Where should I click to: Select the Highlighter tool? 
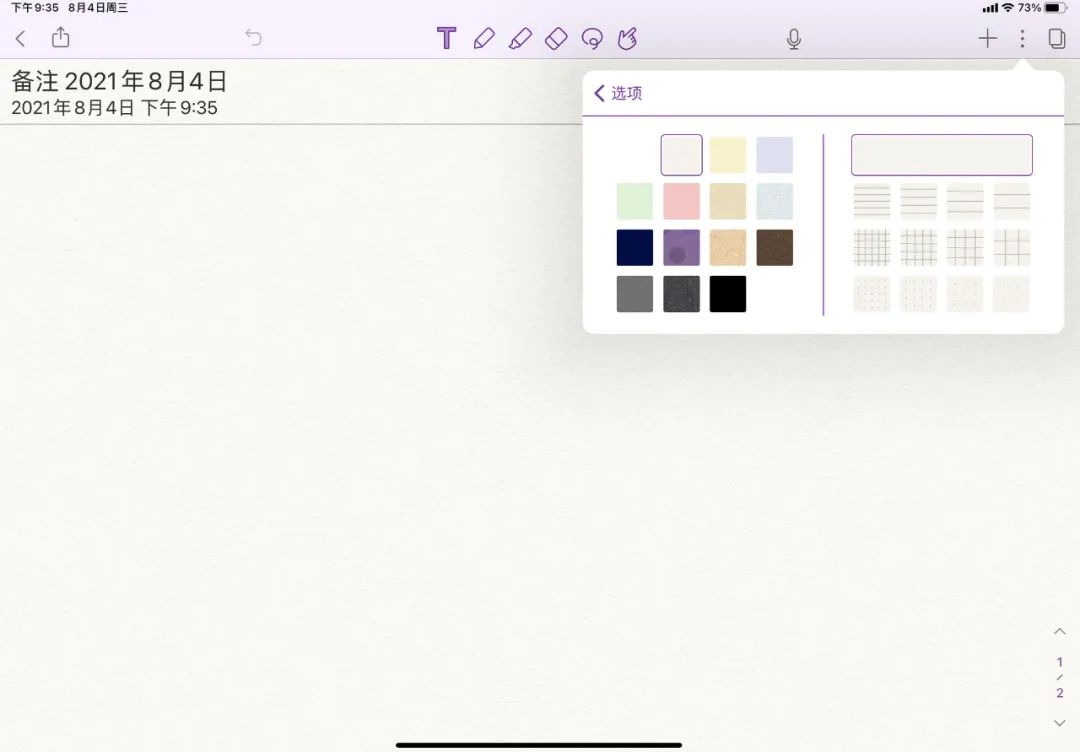tap(520, 39)
